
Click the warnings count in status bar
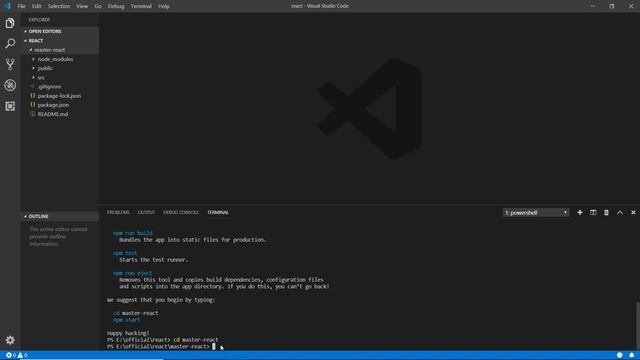coord(22,355)
